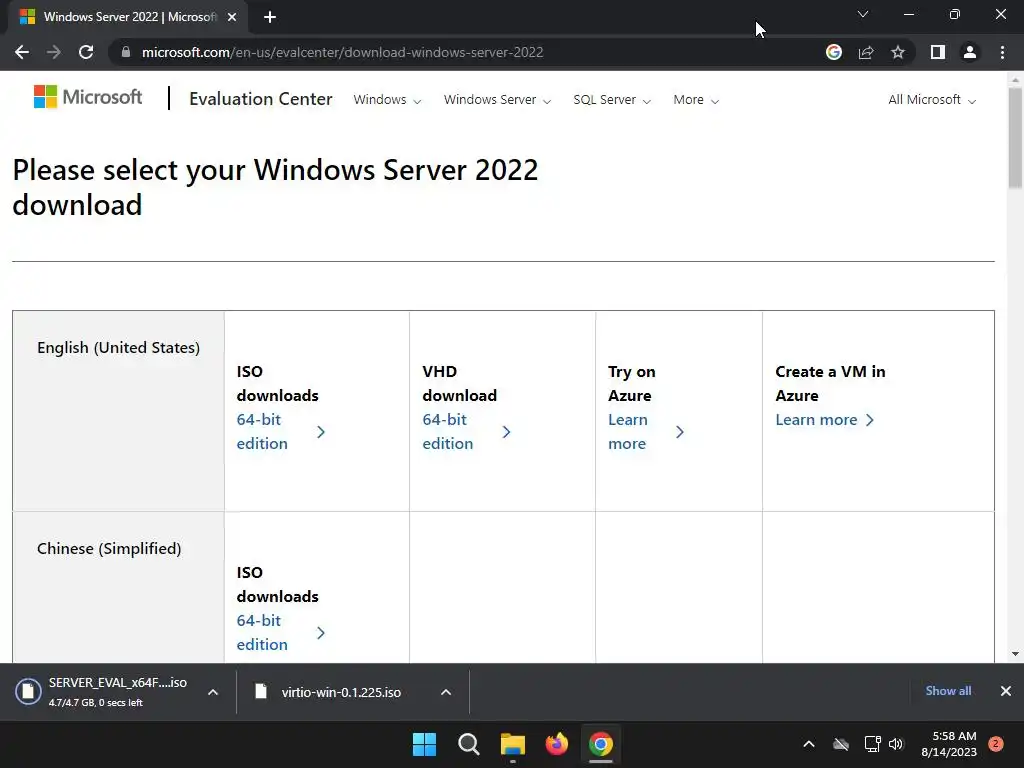Expand options for SERVER_EVAL iso download
This screenshot has width=1024, height=768.
point(213,692)
